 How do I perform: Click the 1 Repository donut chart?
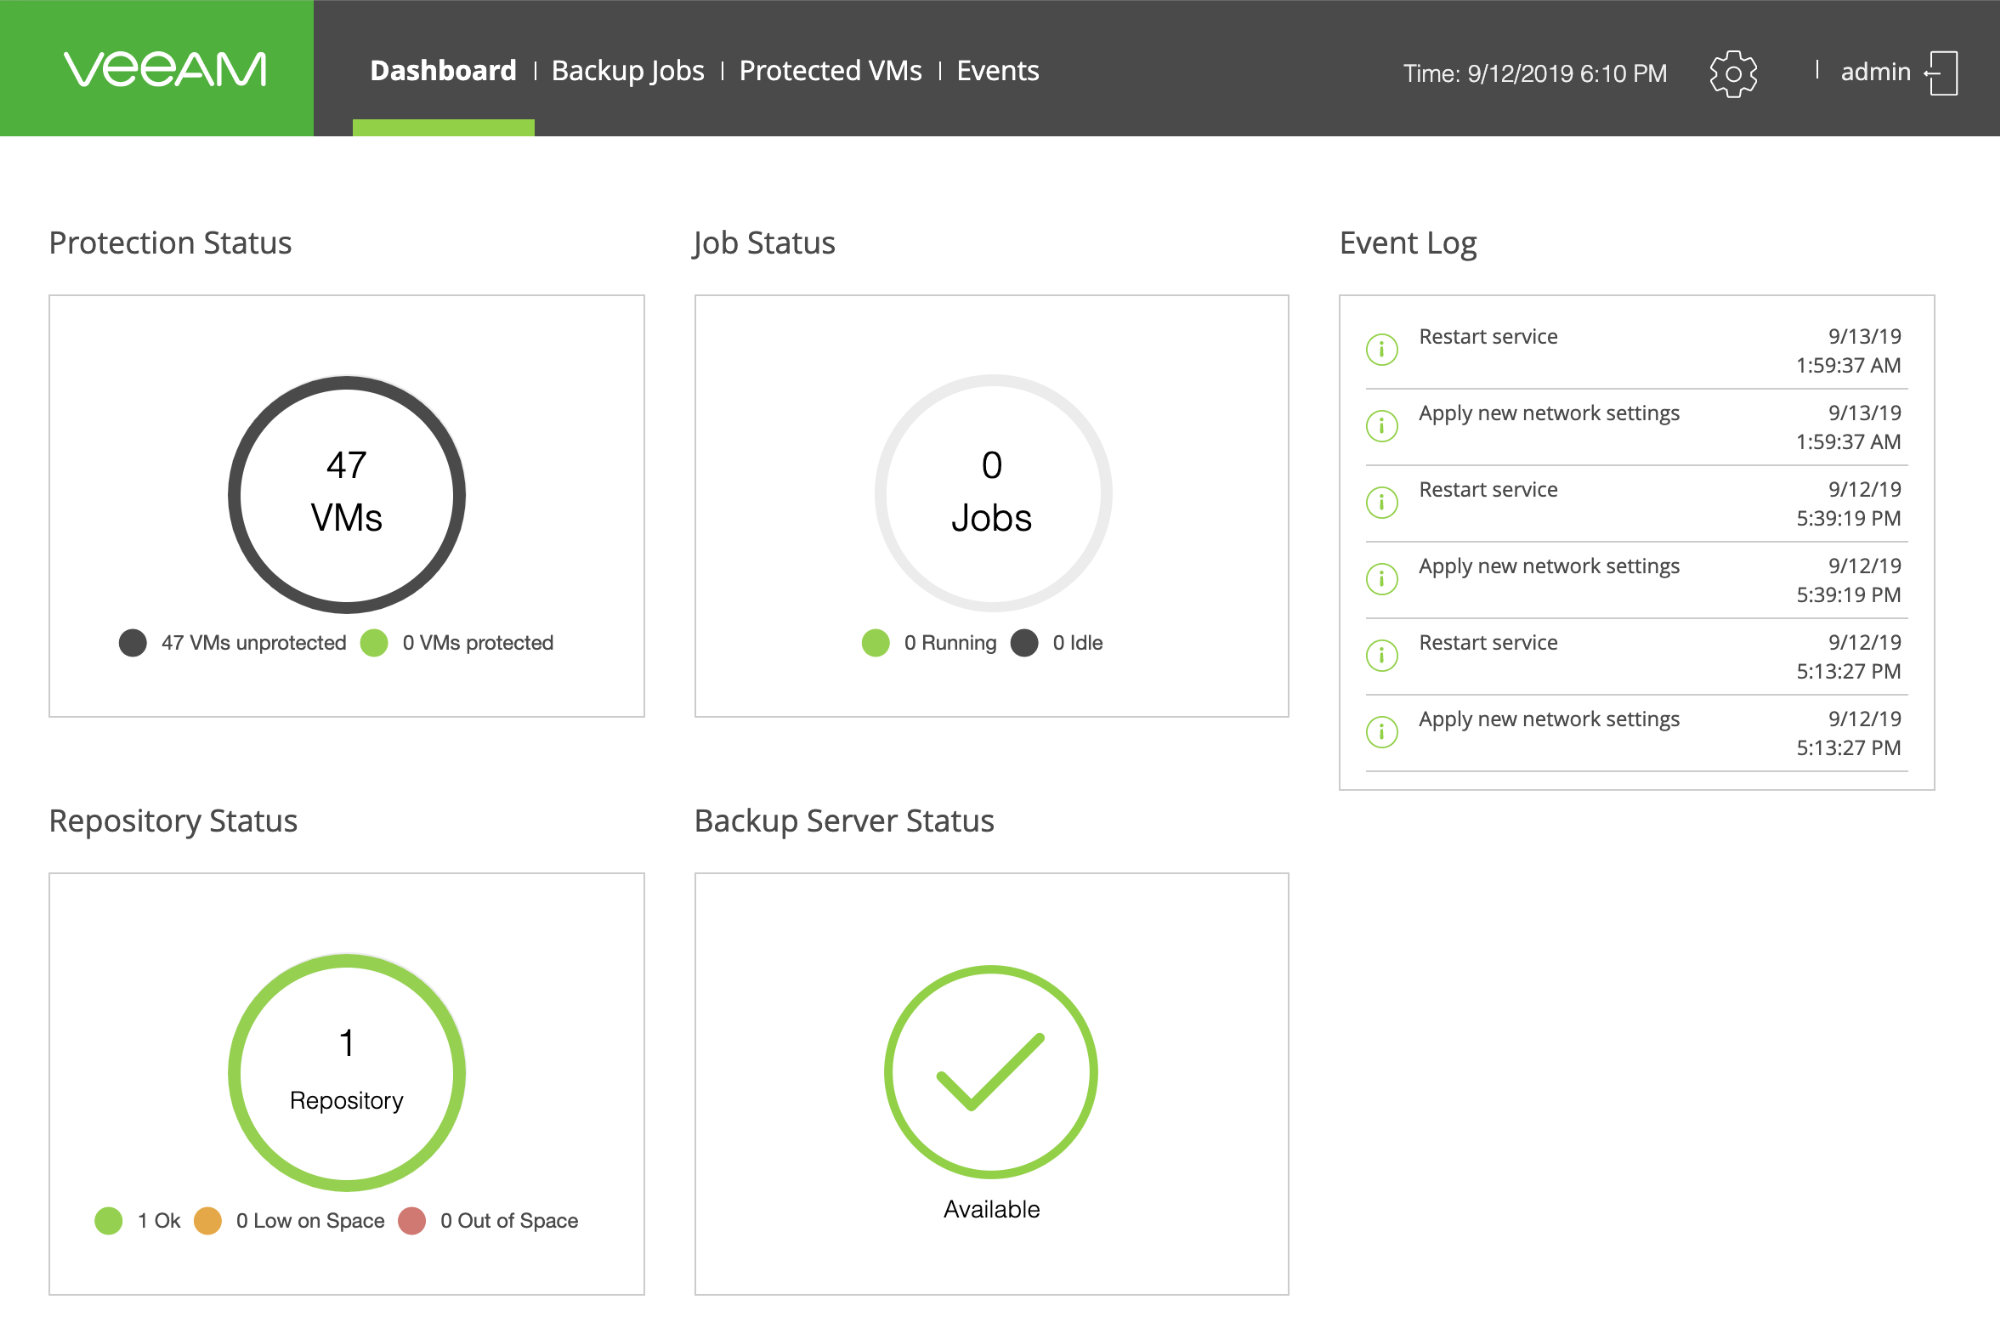(347, 1072)
